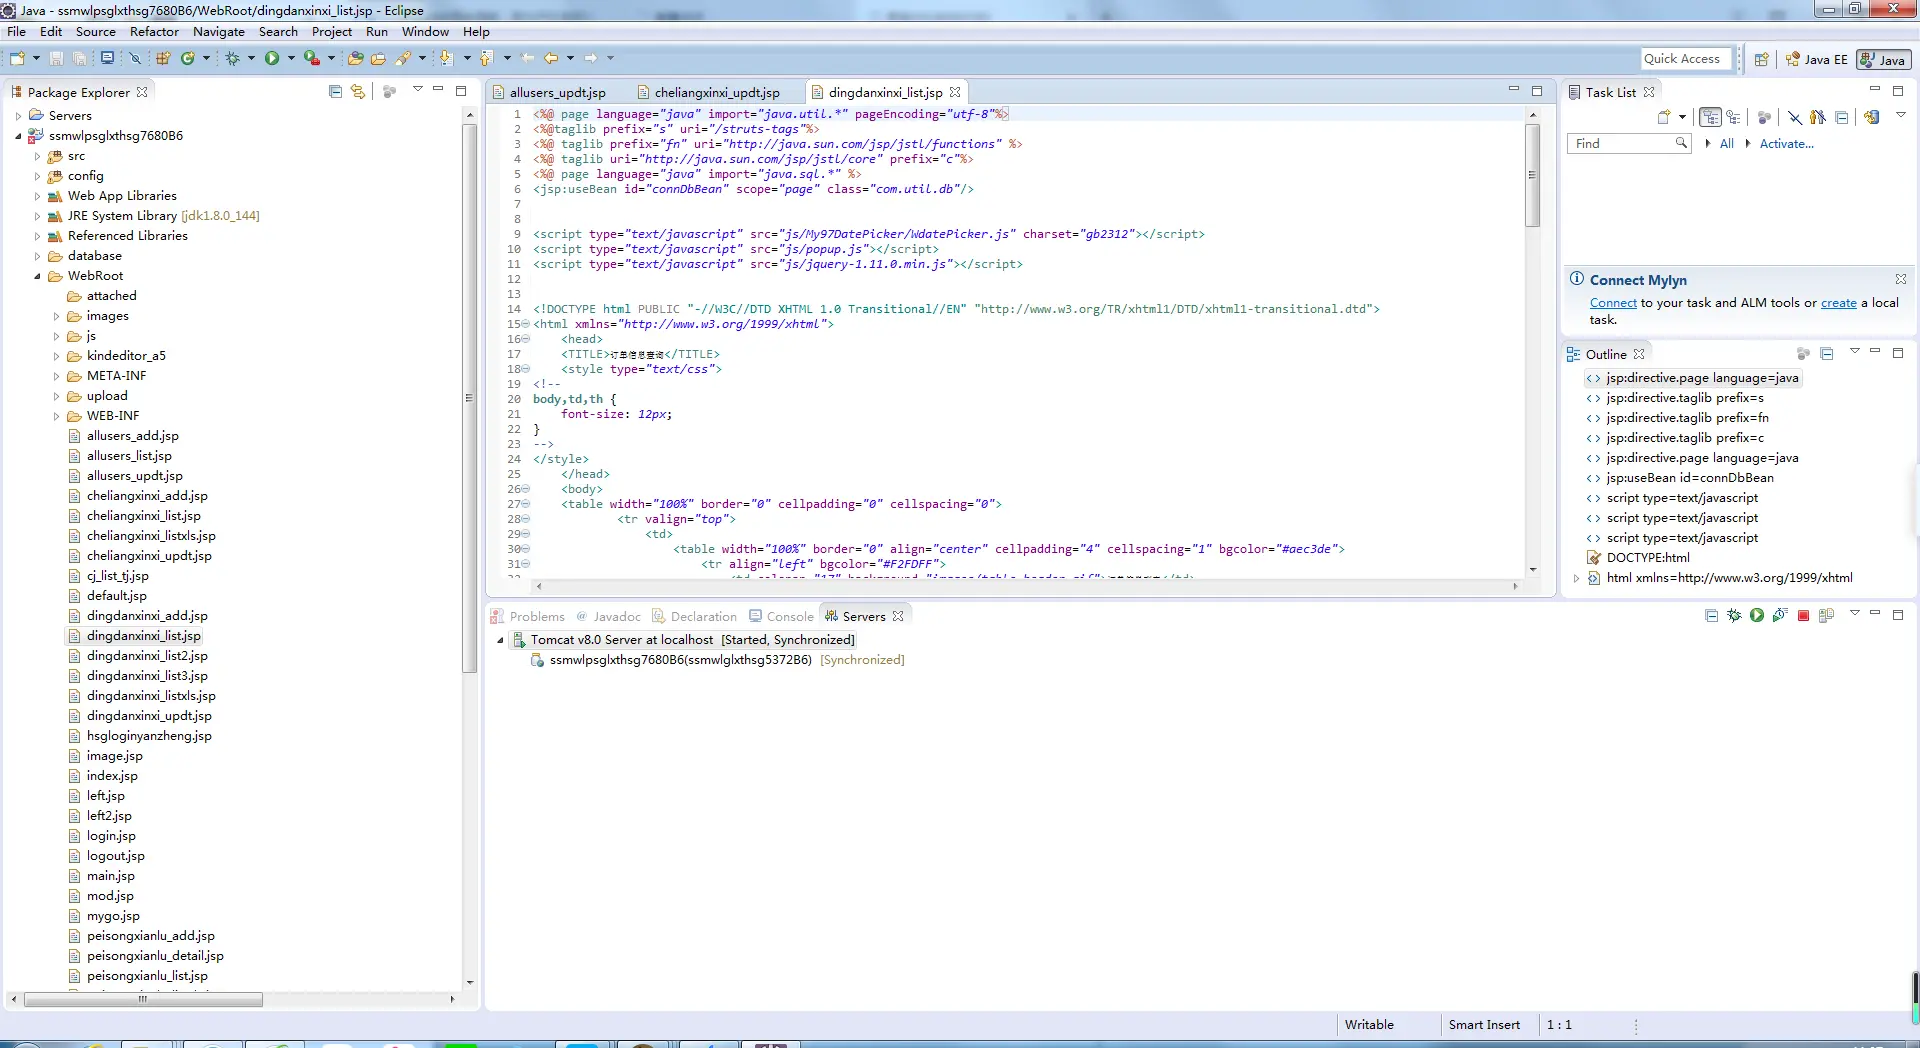Open the Refactor menu
The image size is (1920, 1048).
[x=154, y=31]
